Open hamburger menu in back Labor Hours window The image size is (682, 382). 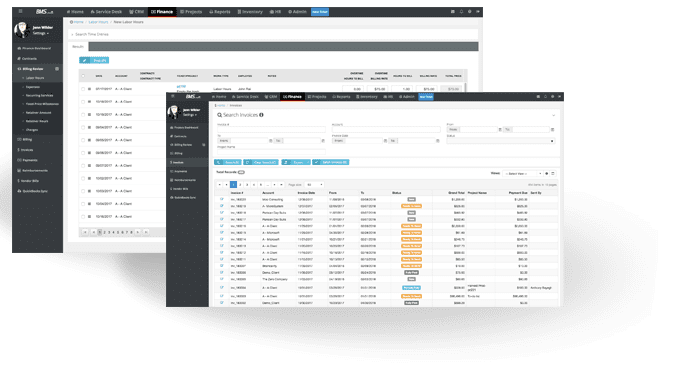[20, 11]
